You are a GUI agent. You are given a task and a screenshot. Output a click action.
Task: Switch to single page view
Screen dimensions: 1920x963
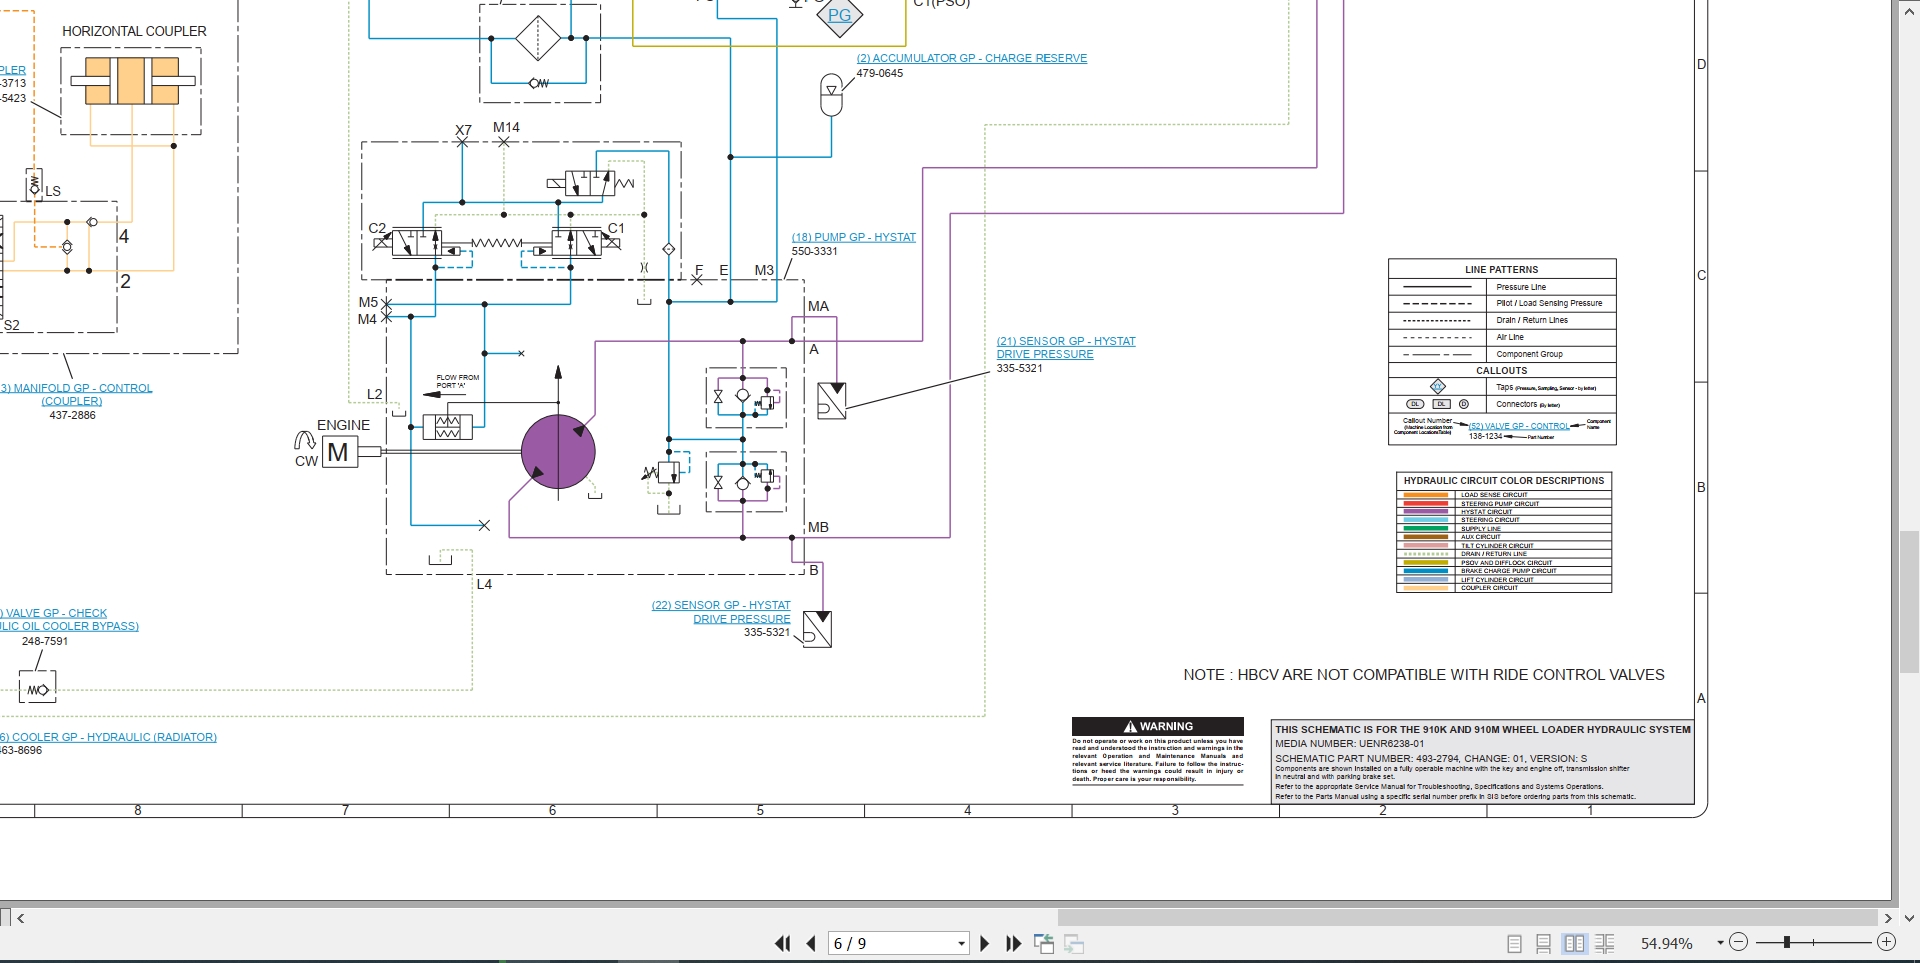(x=1514, y=943)
